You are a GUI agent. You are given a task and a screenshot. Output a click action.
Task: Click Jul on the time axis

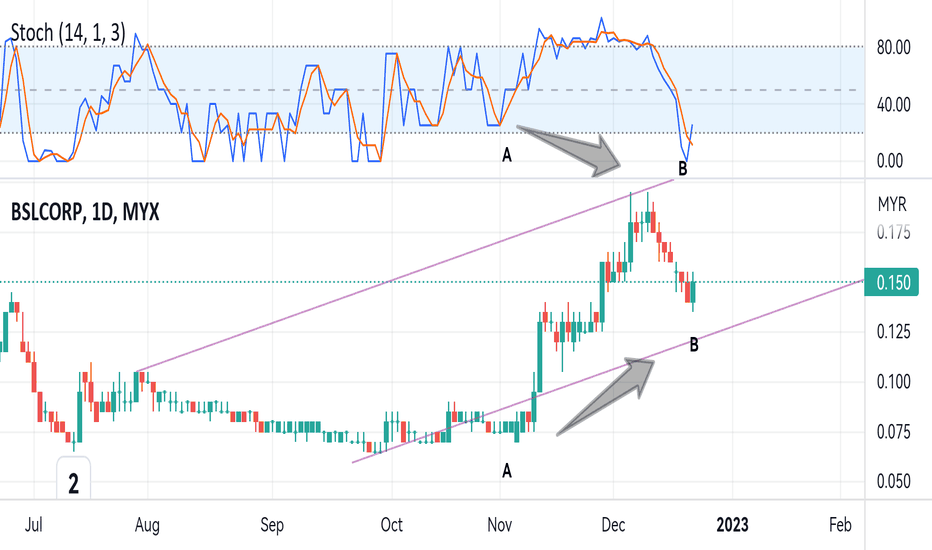[34, 525]
